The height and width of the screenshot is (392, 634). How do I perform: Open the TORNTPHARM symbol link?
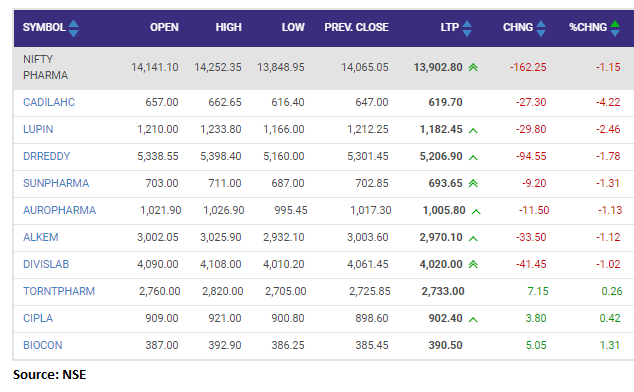pos(59,291)
